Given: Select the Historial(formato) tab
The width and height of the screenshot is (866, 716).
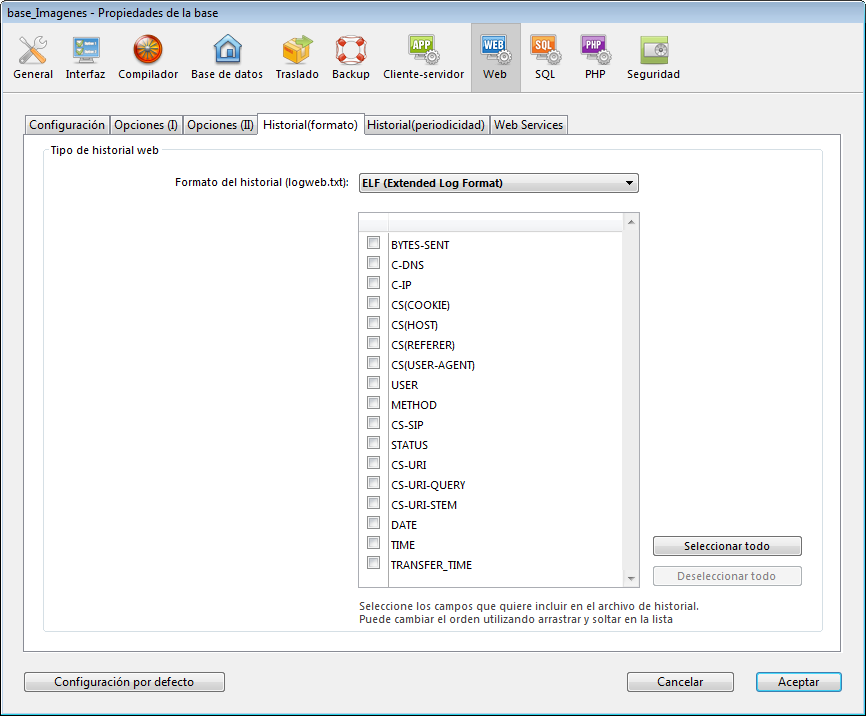Looking at the screenshot, I should pyautogui.click(x=310, y=124).
